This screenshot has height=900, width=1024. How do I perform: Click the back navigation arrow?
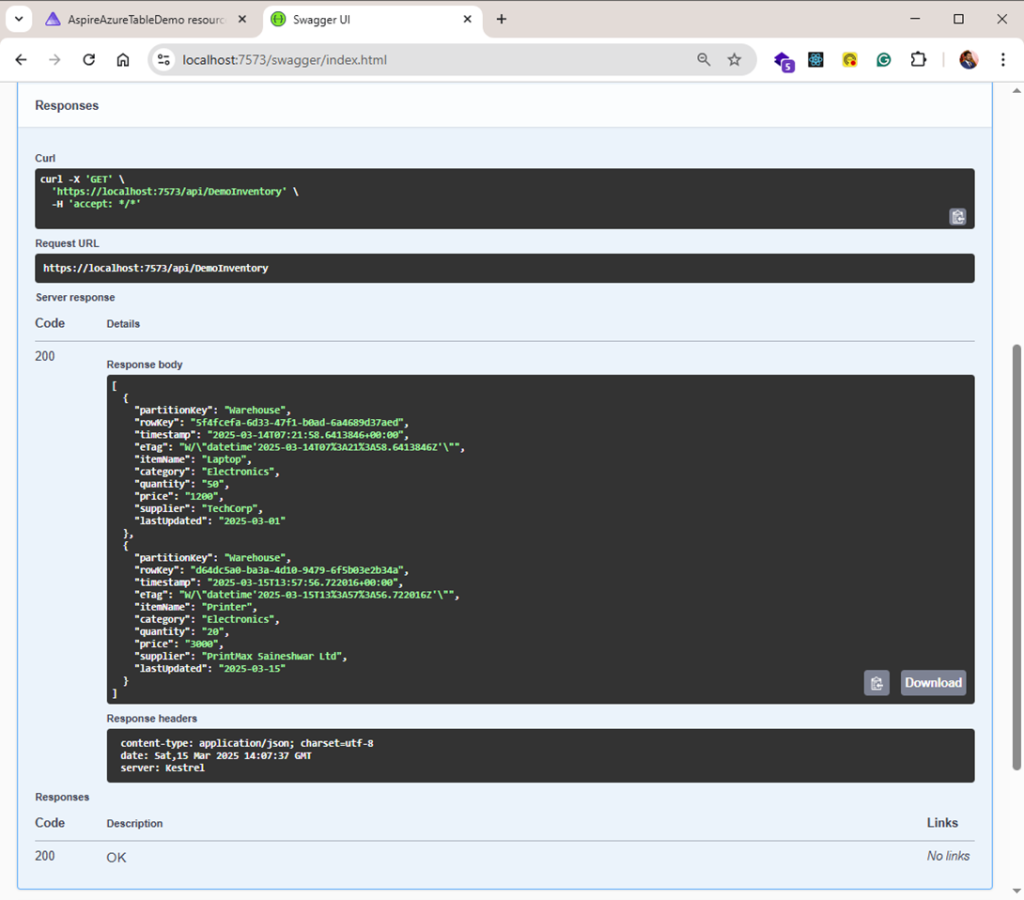pos(20,59)
